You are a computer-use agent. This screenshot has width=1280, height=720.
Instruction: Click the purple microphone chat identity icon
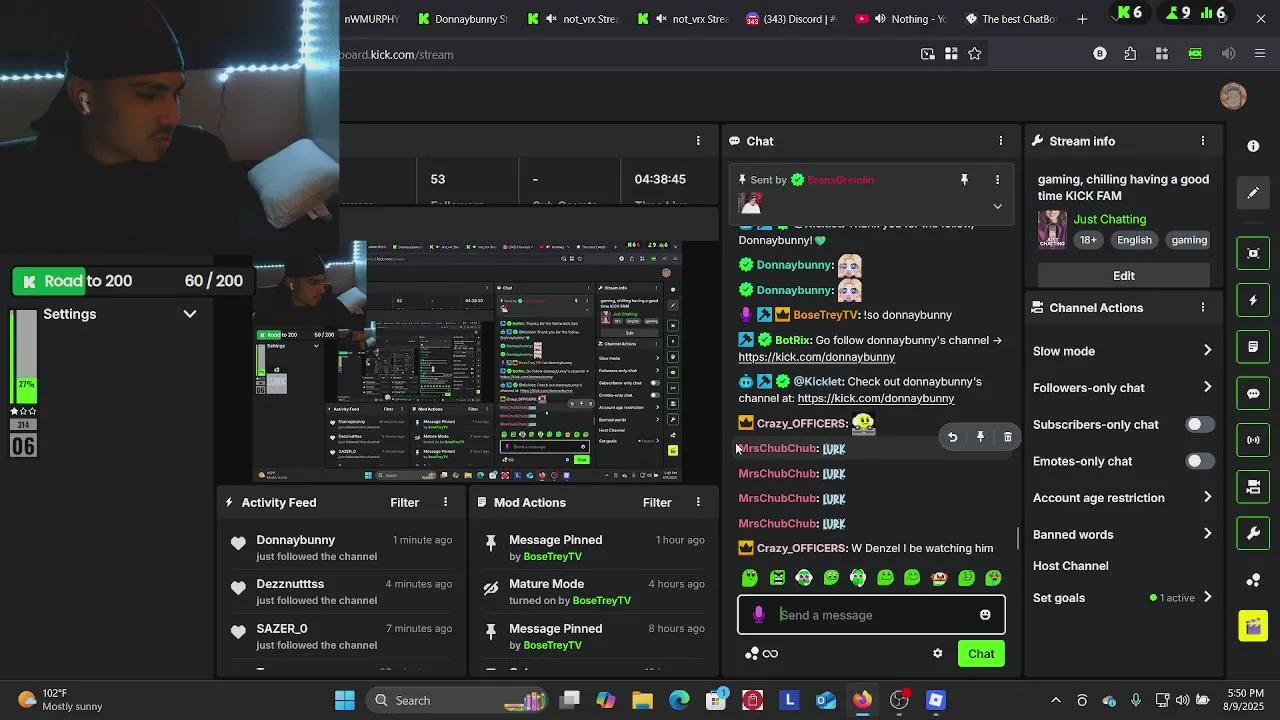point(759,615)
